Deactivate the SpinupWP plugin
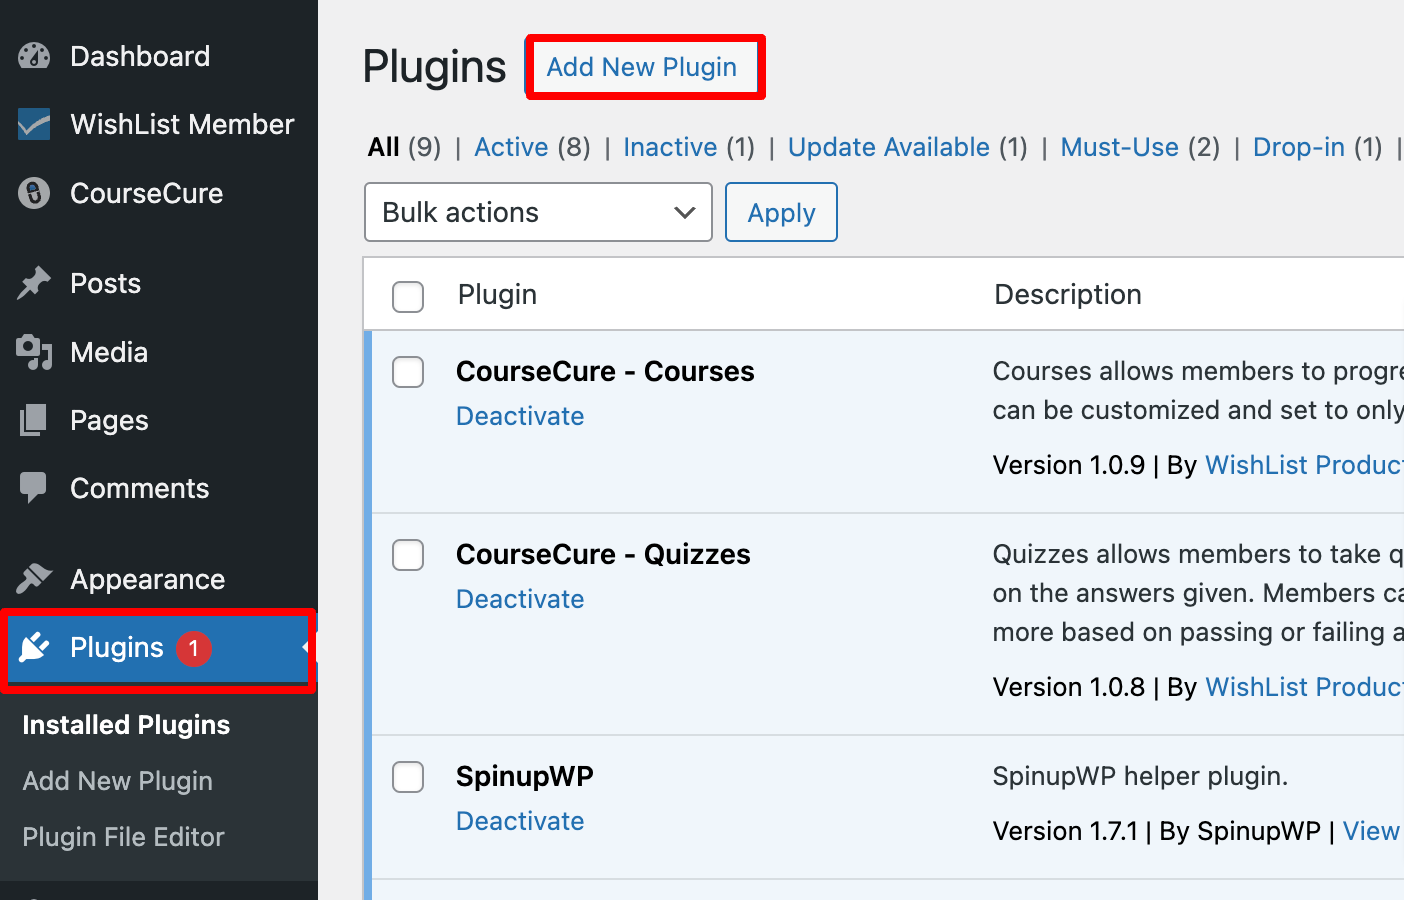This screenshot has width=1404, height=900. (x=520, y=821)
